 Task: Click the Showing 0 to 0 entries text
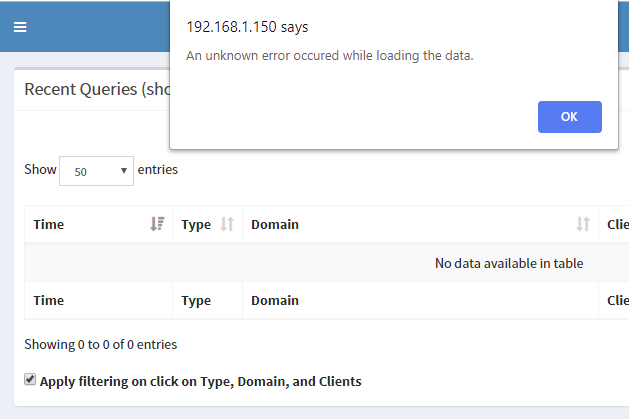tap(101, 344)
